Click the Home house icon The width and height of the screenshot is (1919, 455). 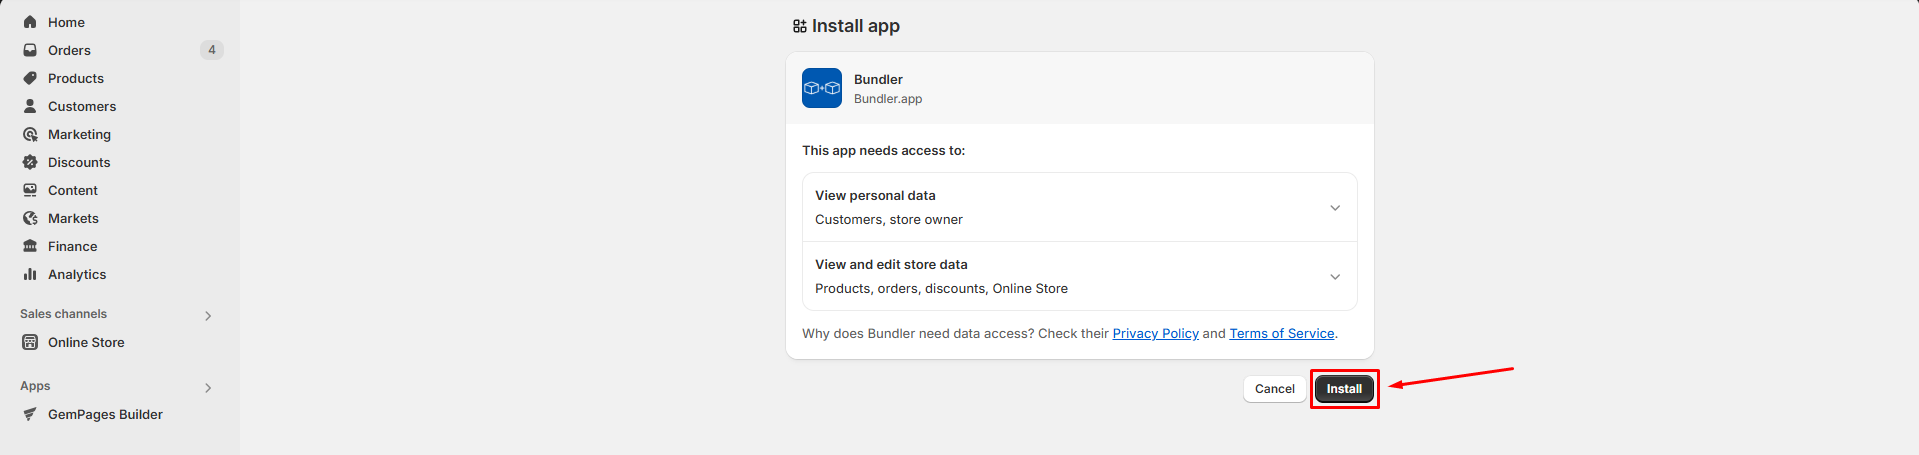(30, 22)
